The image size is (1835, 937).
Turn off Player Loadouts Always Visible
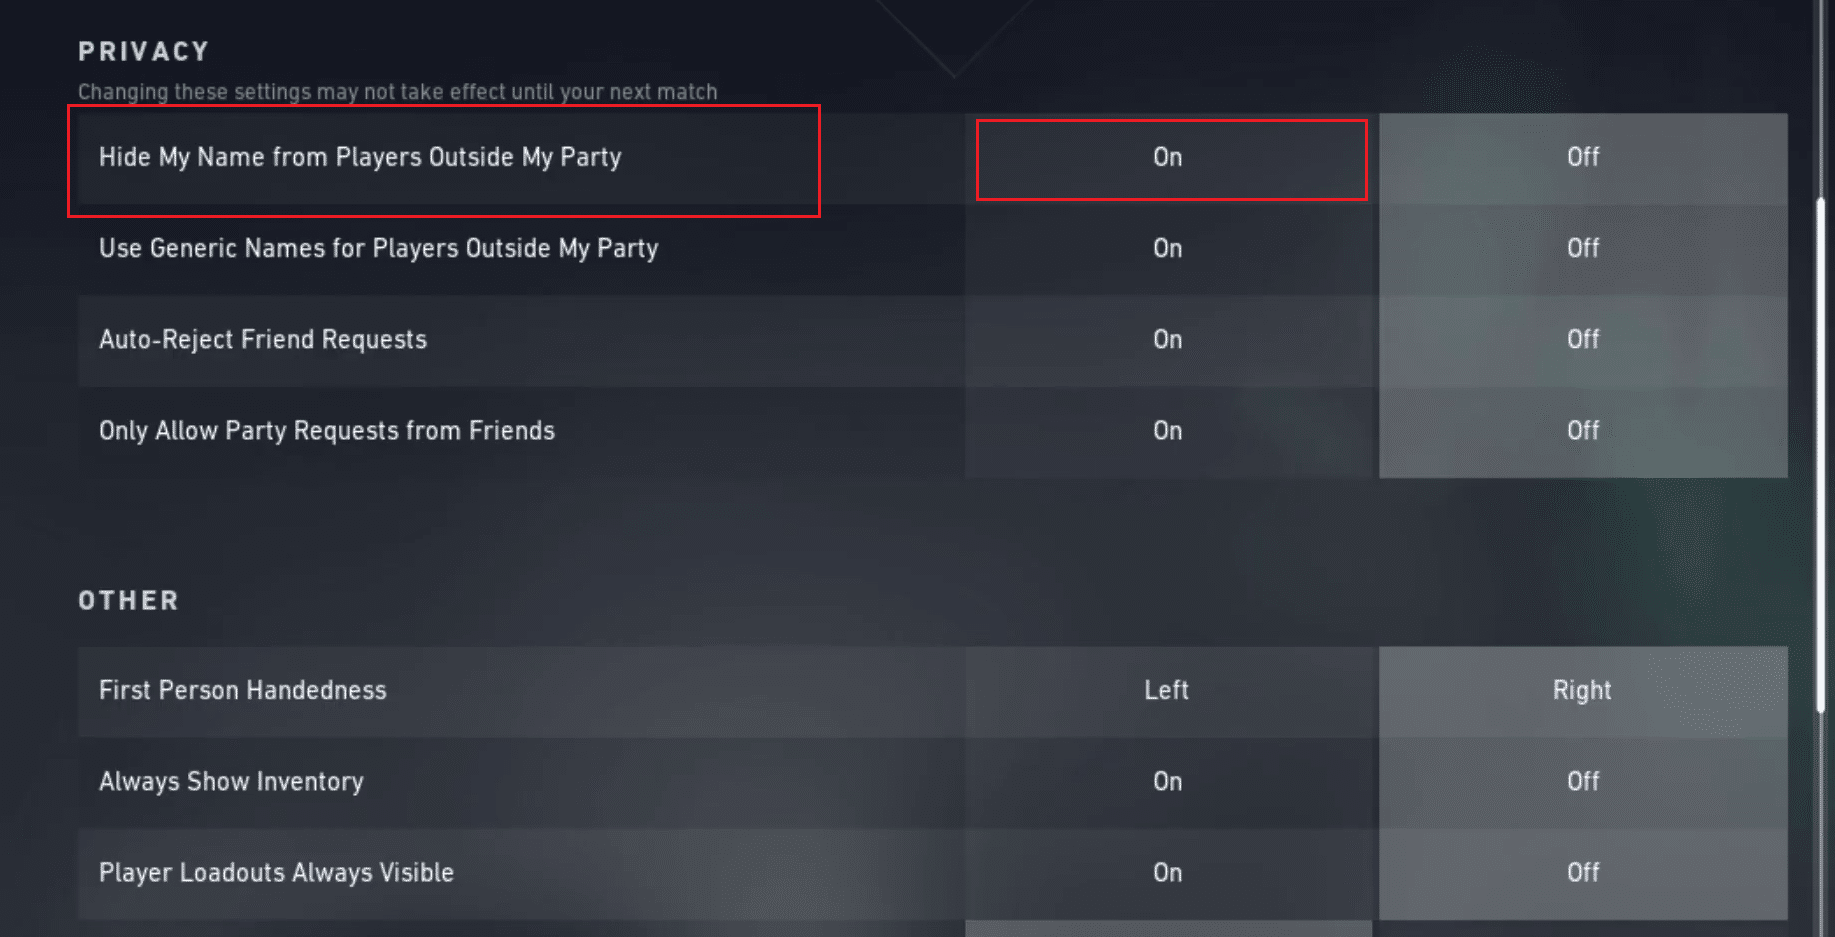[1582, 873]
